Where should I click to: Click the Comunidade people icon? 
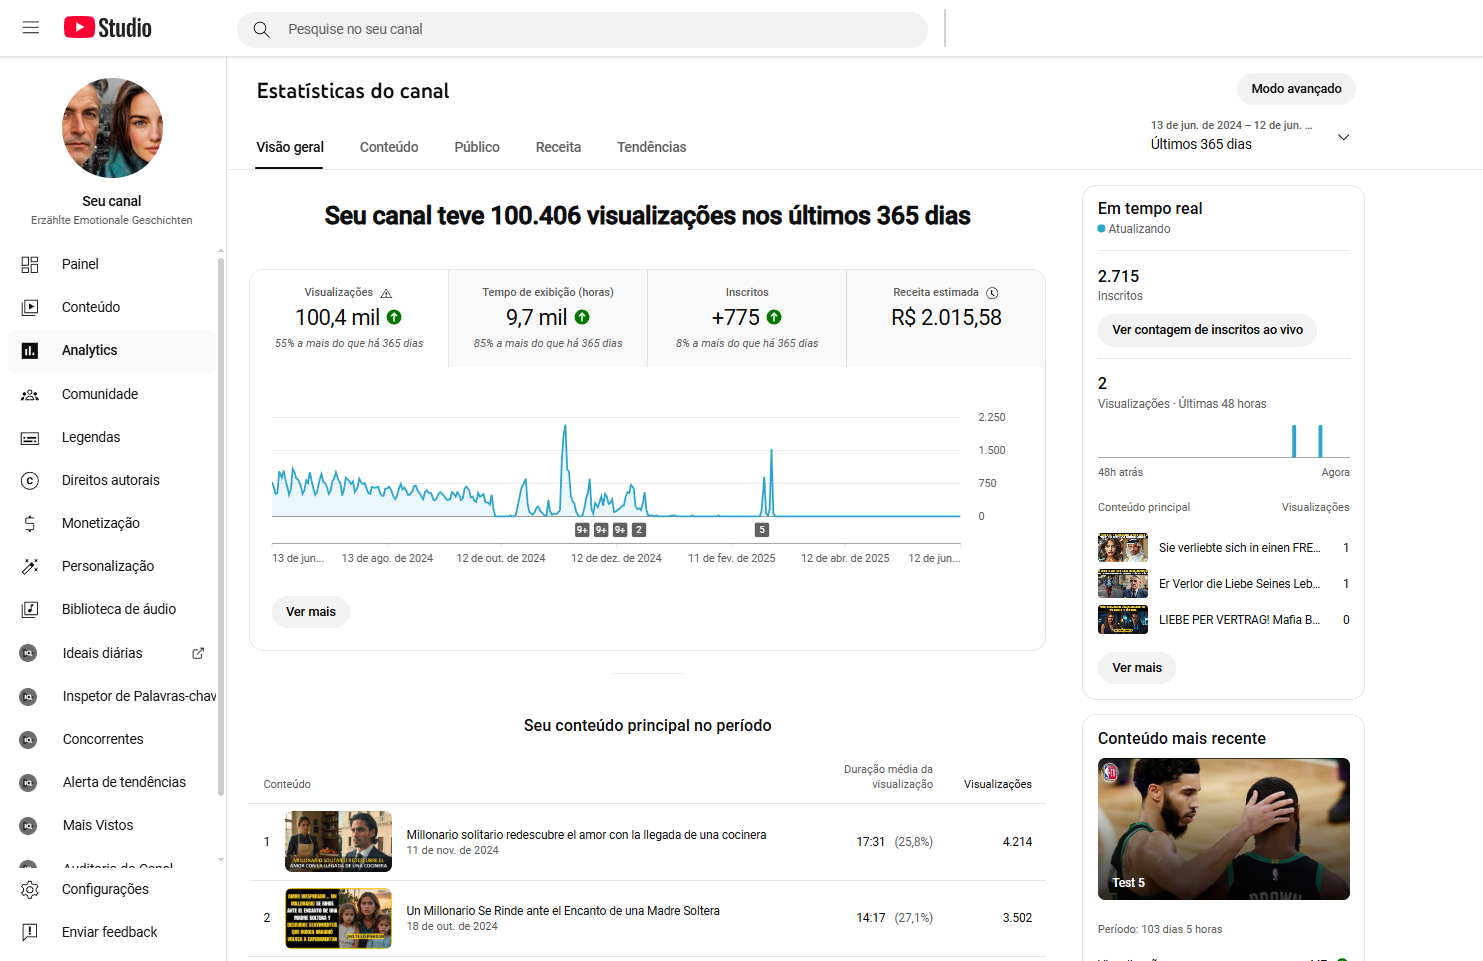pyautogui.click(x=30, y=394)
